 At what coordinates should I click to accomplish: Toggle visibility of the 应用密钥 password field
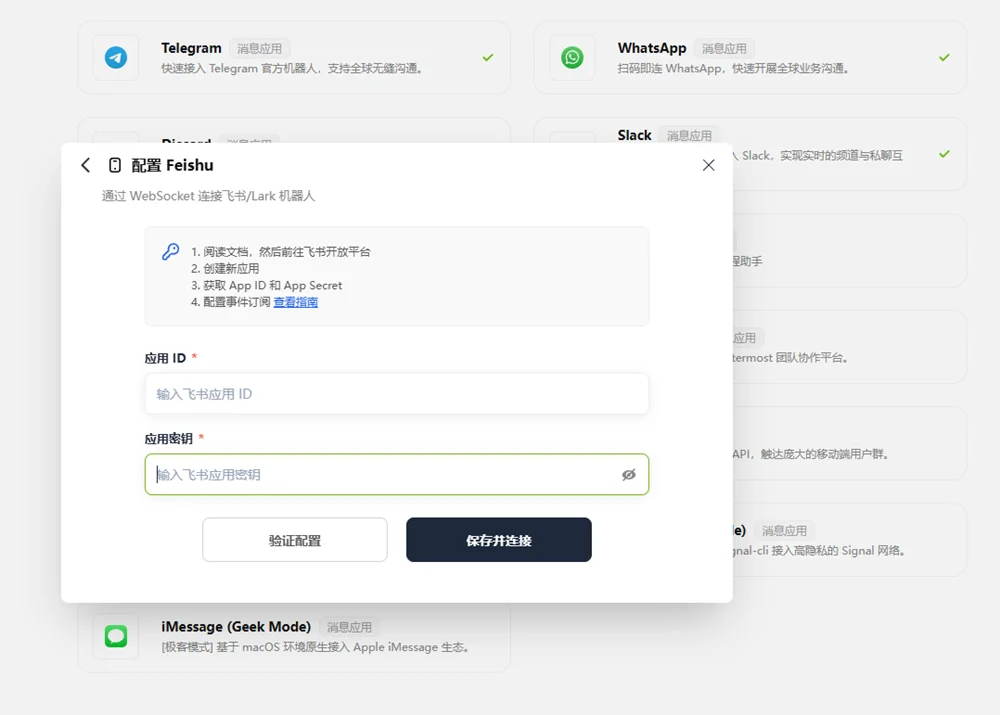pos(629,475)
